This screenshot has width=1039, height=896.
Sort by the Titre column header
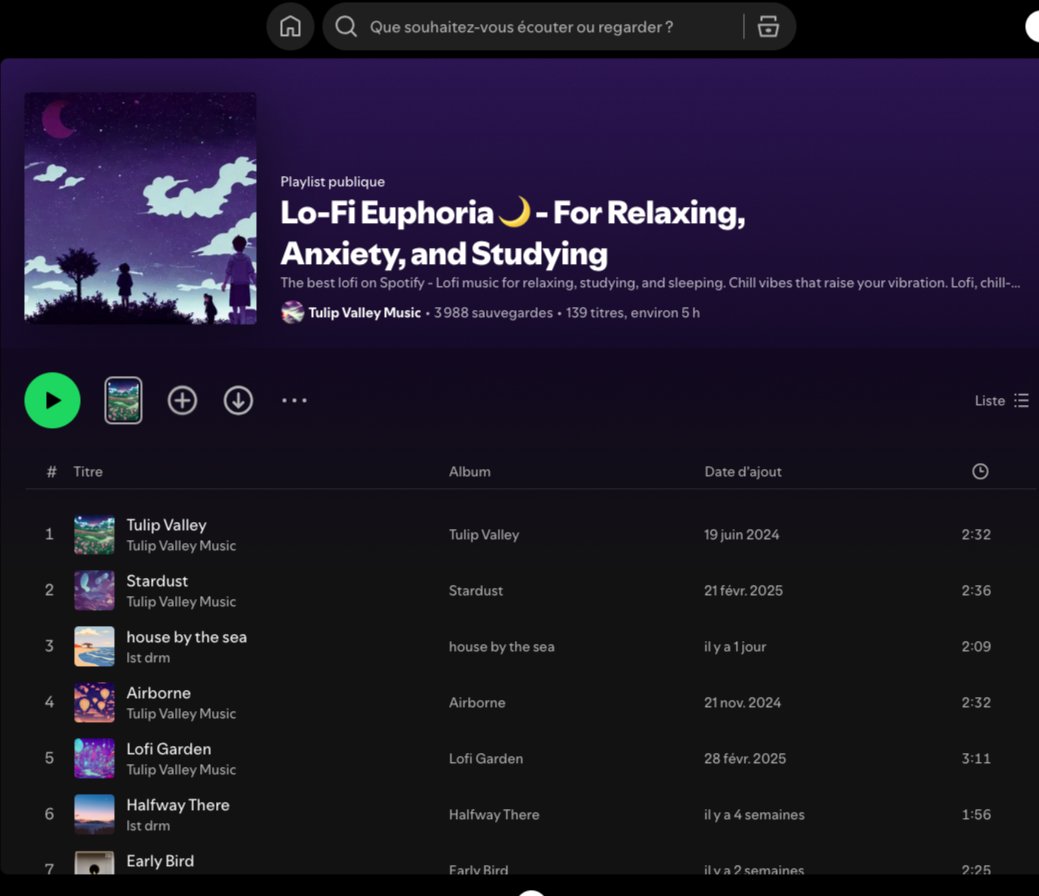pyautogui.click(x=87, y=471)
